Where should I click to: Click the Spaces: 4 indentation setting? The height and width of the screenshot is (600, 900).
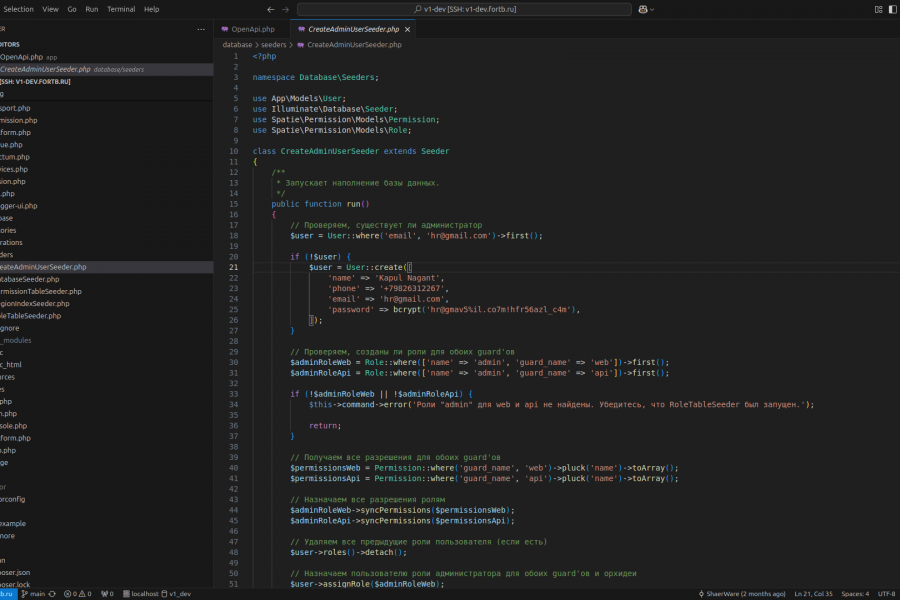tap(855, 593)
